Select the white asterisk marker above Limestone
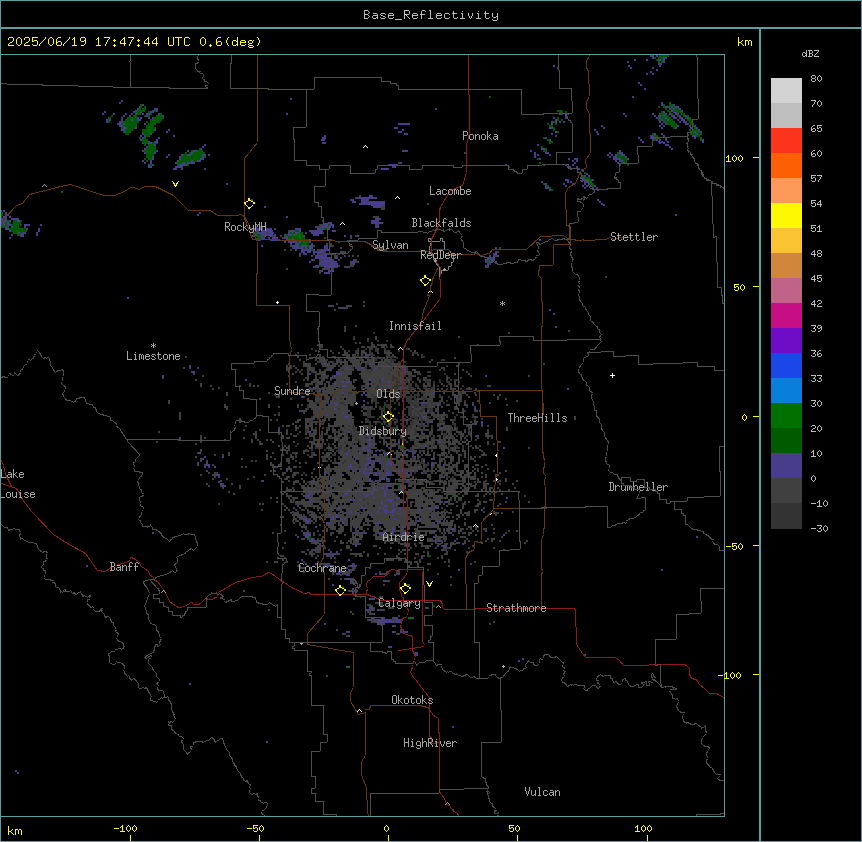 coord(153,346)
